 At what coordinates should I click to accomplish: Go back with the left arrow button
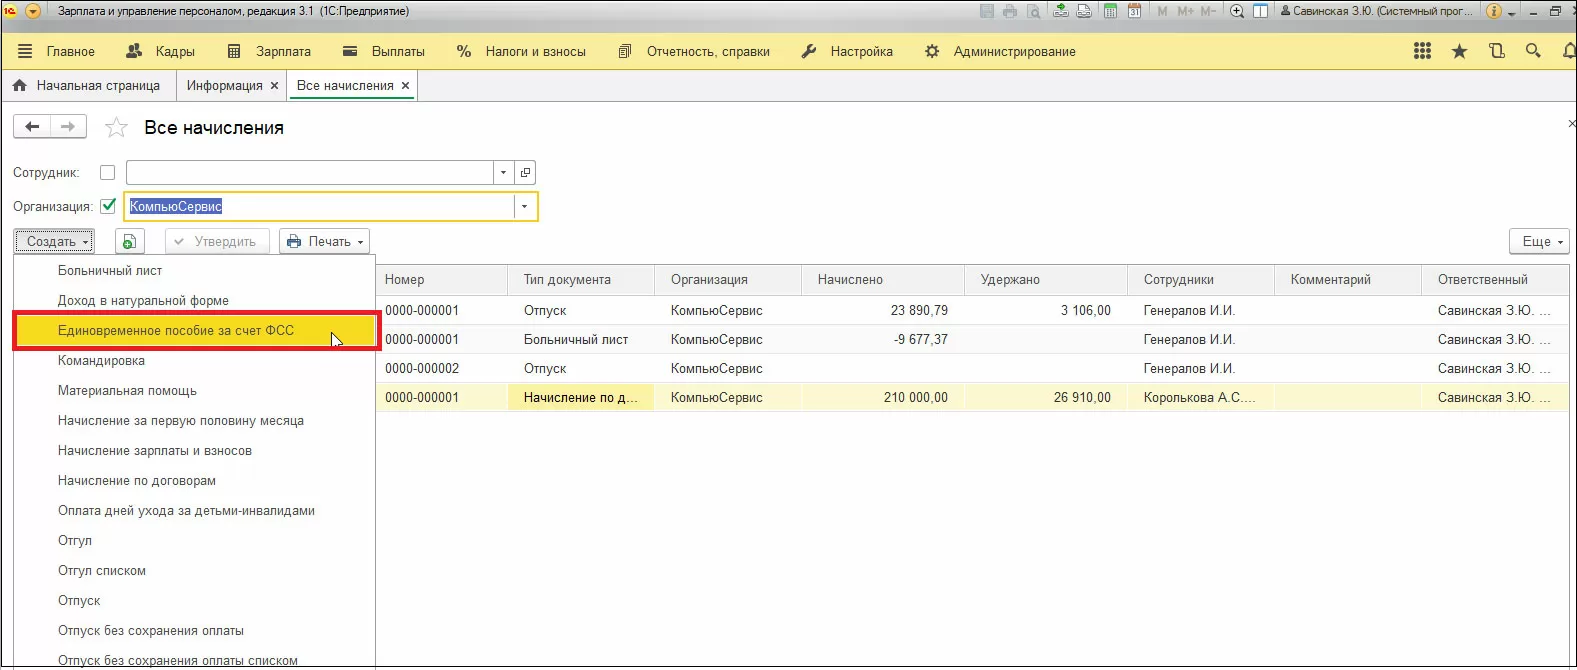click(32, 127)
